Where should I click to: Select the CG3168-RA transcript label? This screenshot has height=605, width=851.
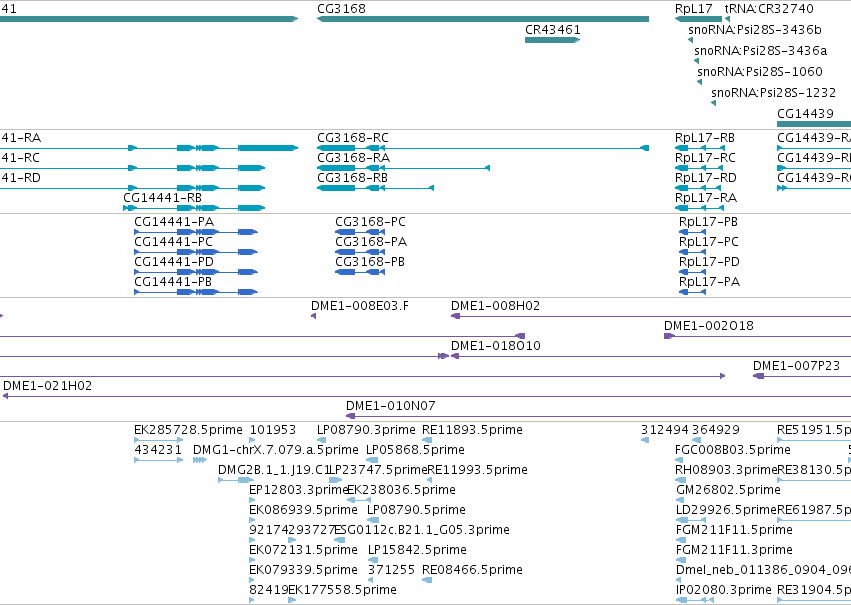coord(353,158)
